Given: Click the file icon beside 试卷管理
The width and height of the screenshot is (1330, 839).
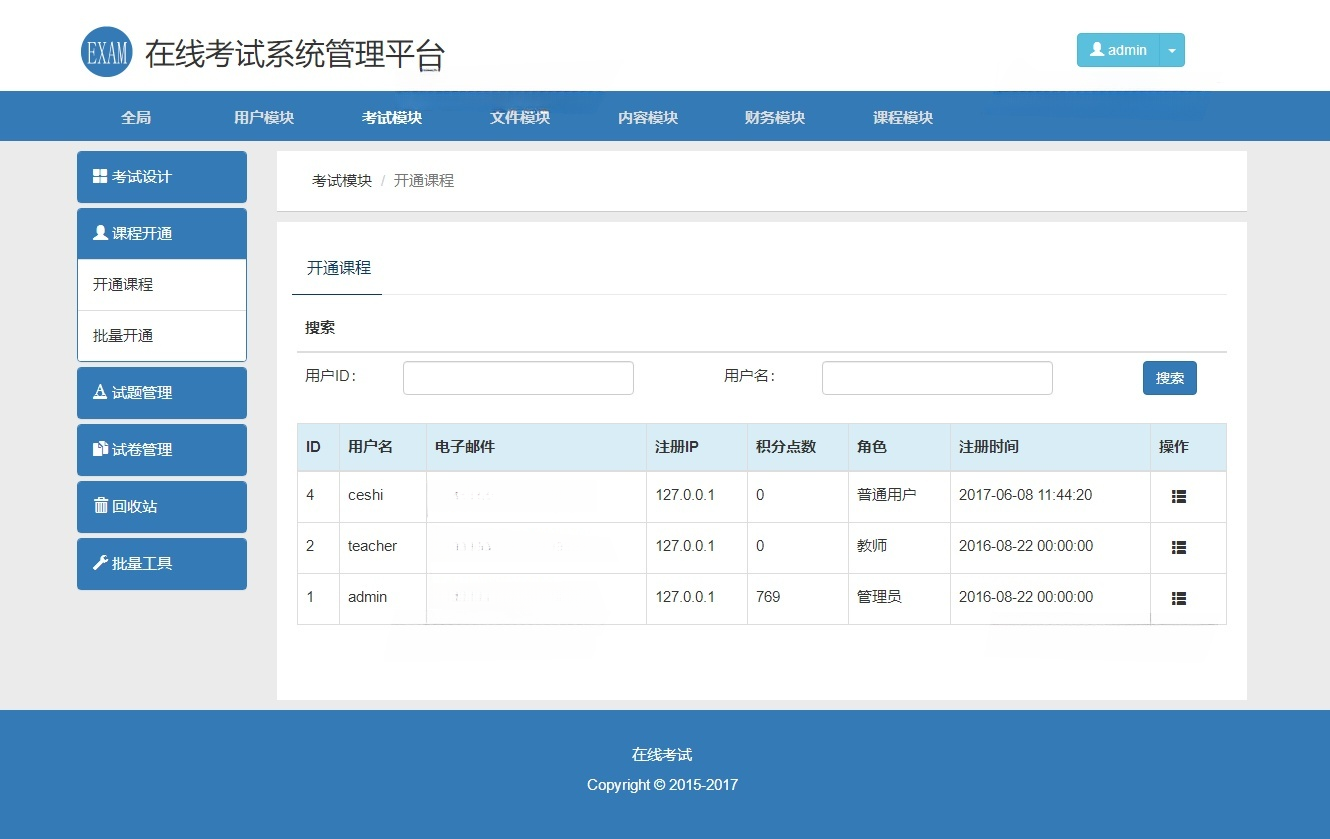Looking at the screenshot, I should click(x=99, y=449).
